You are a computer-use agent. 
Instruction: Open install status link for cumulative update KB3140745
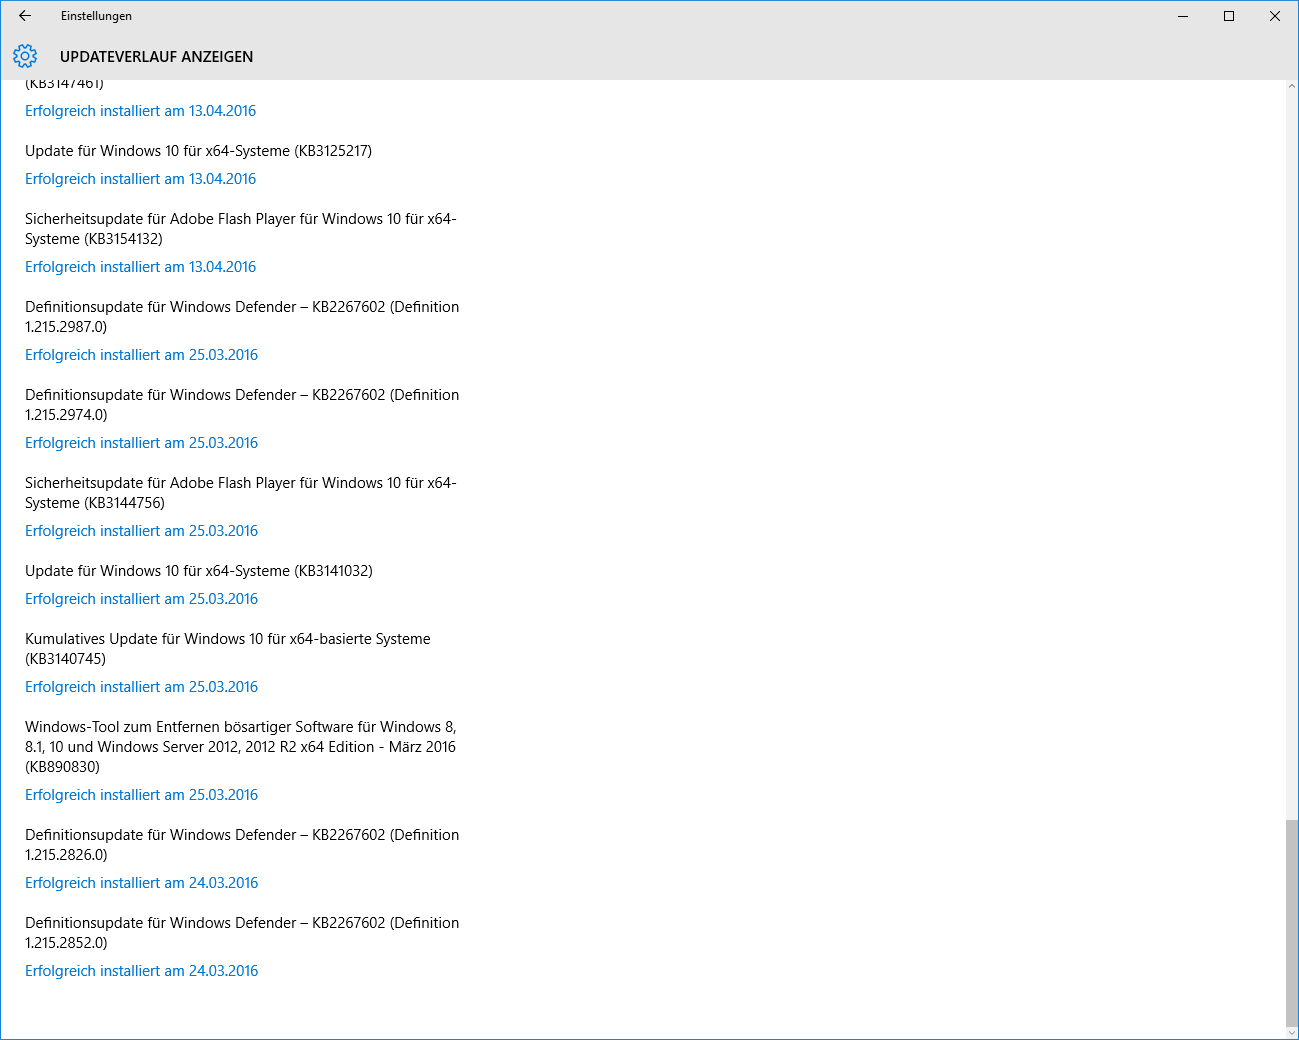point(141,687)
